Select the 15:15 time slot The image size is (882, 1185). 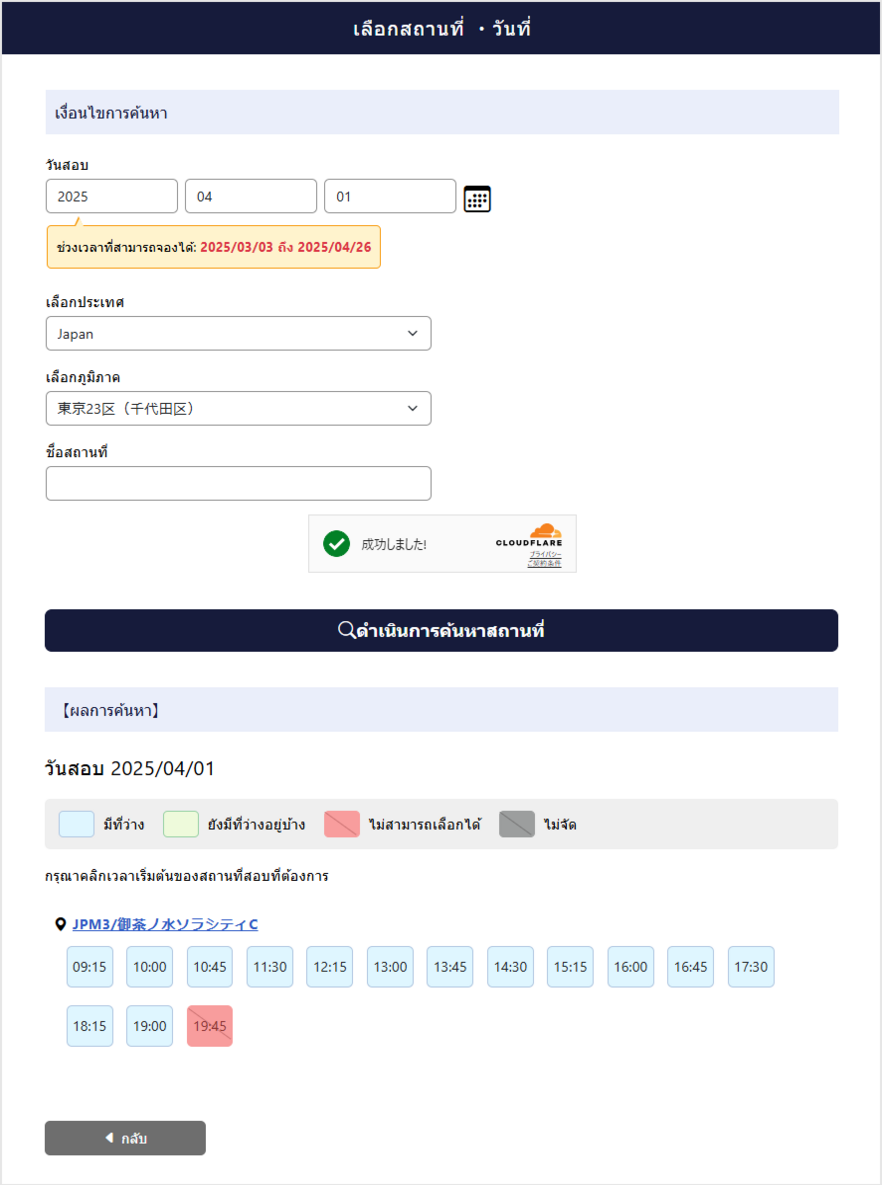[x=571, y=967]
